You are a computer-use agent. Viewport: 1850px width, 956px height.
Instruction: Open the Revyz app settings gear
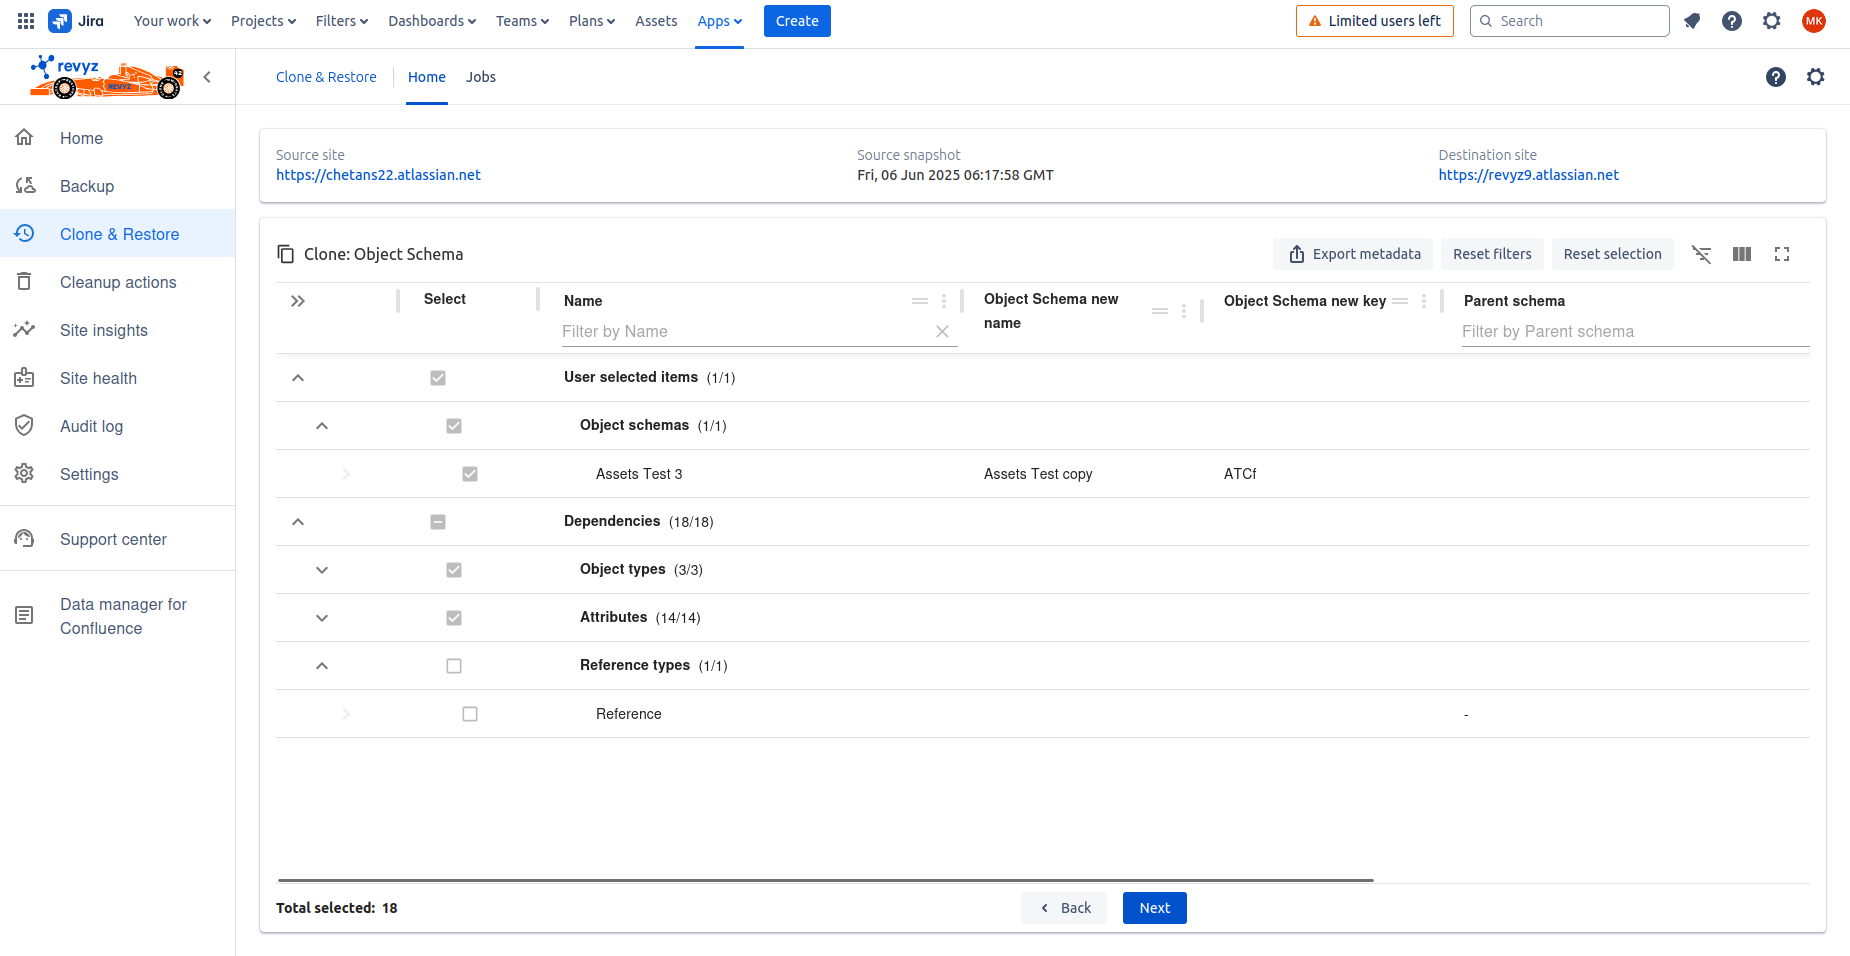(1815, 77)
